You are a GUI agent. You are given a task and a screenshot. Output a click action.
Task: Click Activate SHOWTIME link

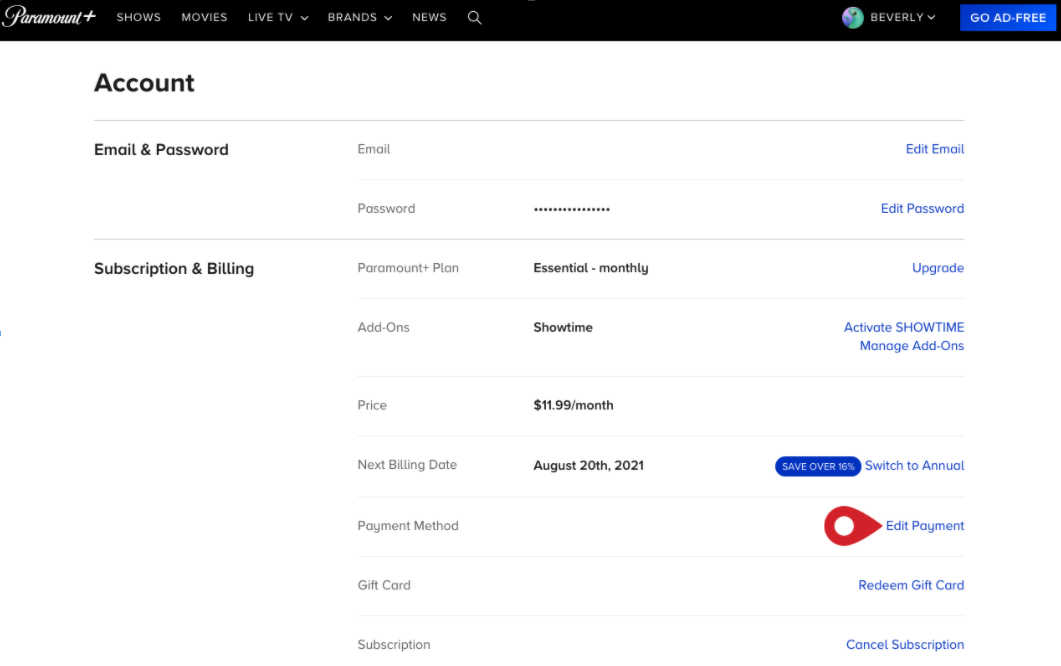click(x=903, y=328)
